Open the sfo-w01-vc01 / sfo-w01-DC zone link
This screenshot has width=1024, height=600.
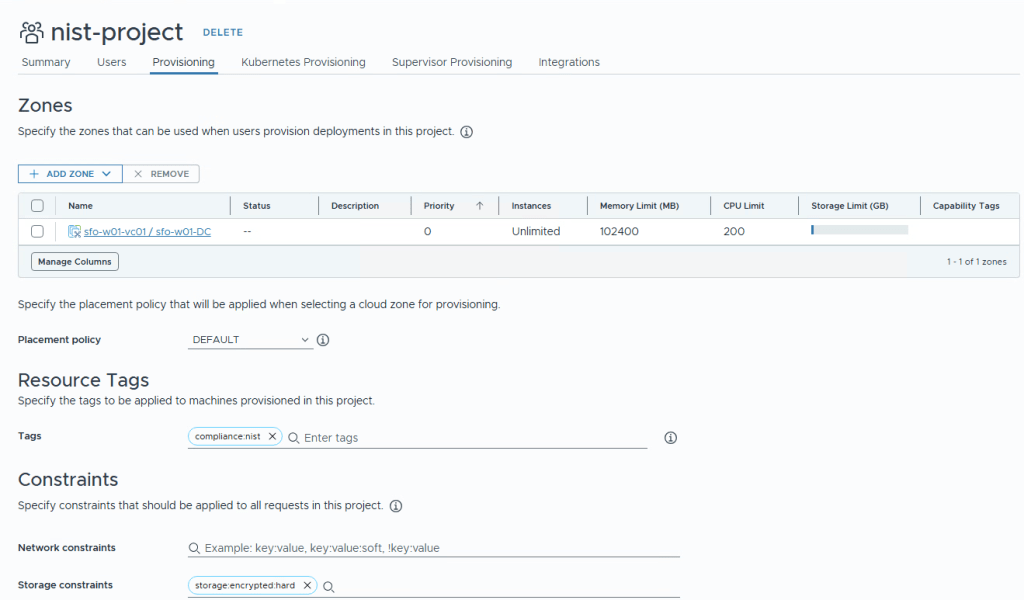click(147, 231)
